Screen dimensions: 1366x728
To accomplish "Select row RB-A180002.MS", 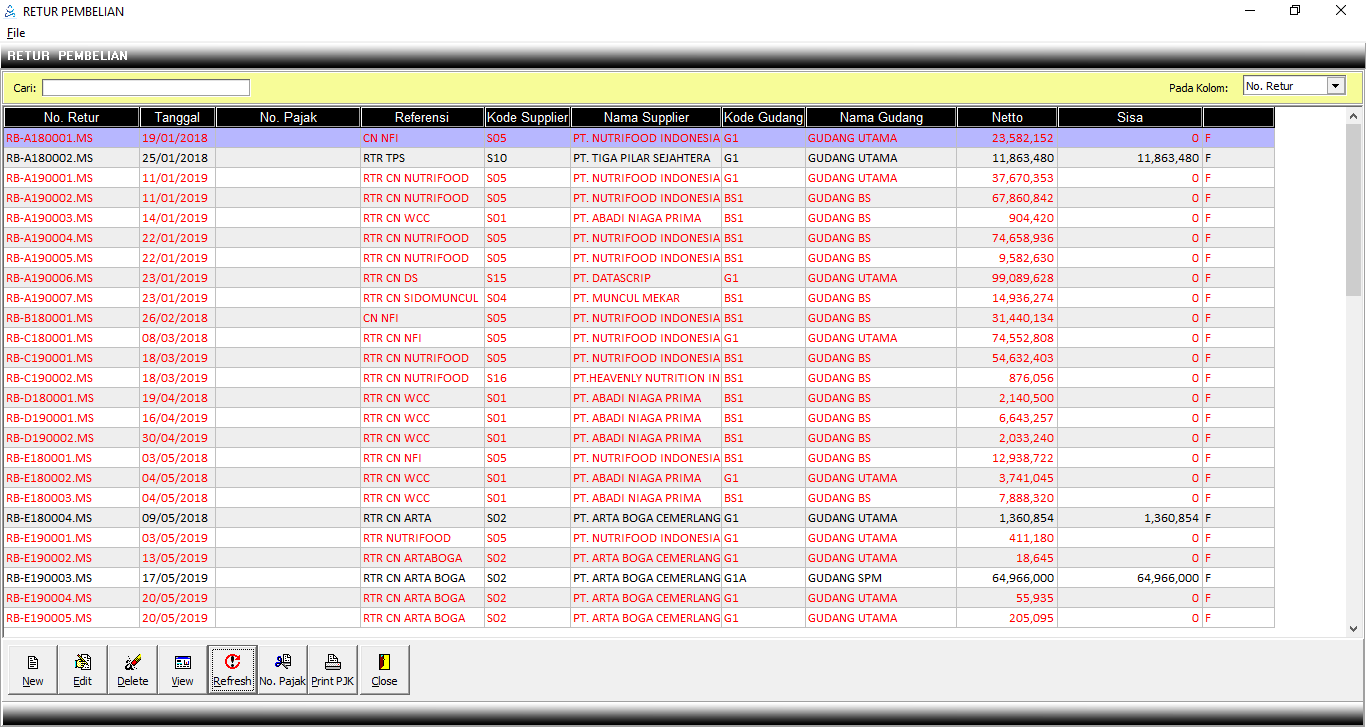I will click(x=50, y=158).
